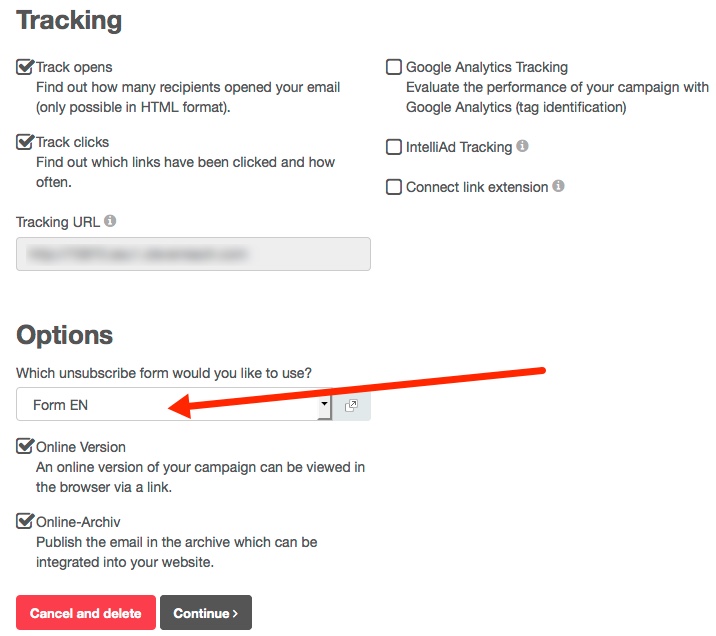Click the IntelliAd Tracking info icon

[522, 146]
